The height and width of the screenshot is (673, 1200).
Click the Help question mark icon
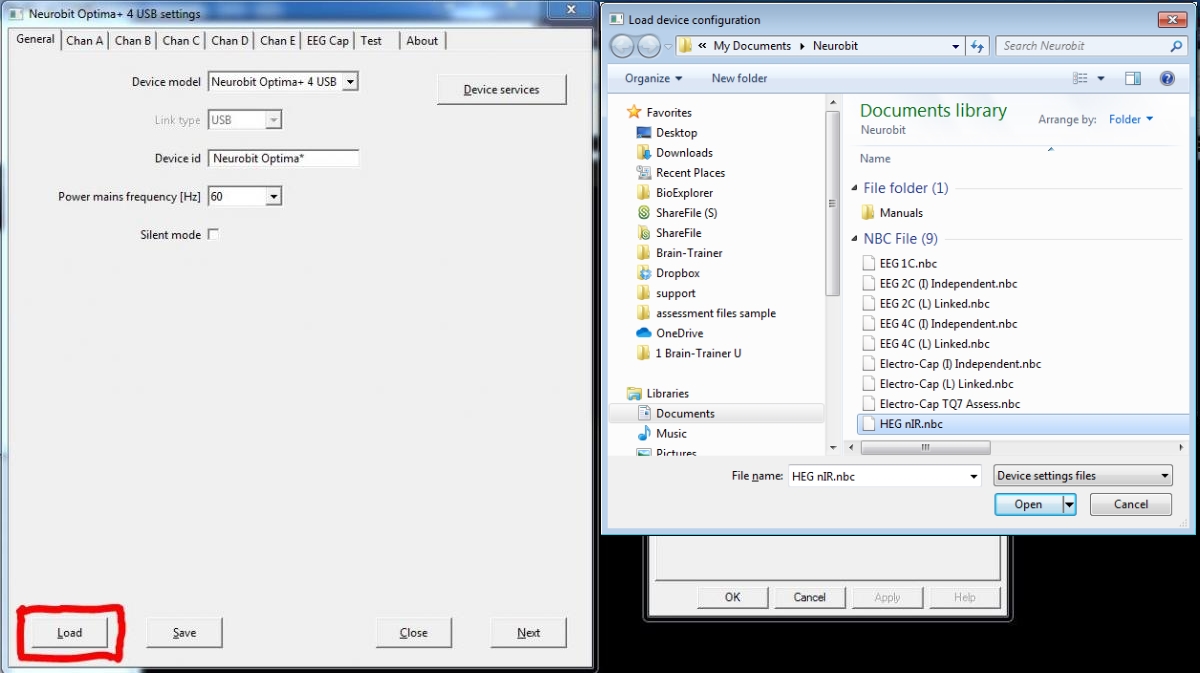coord(1166,79)
